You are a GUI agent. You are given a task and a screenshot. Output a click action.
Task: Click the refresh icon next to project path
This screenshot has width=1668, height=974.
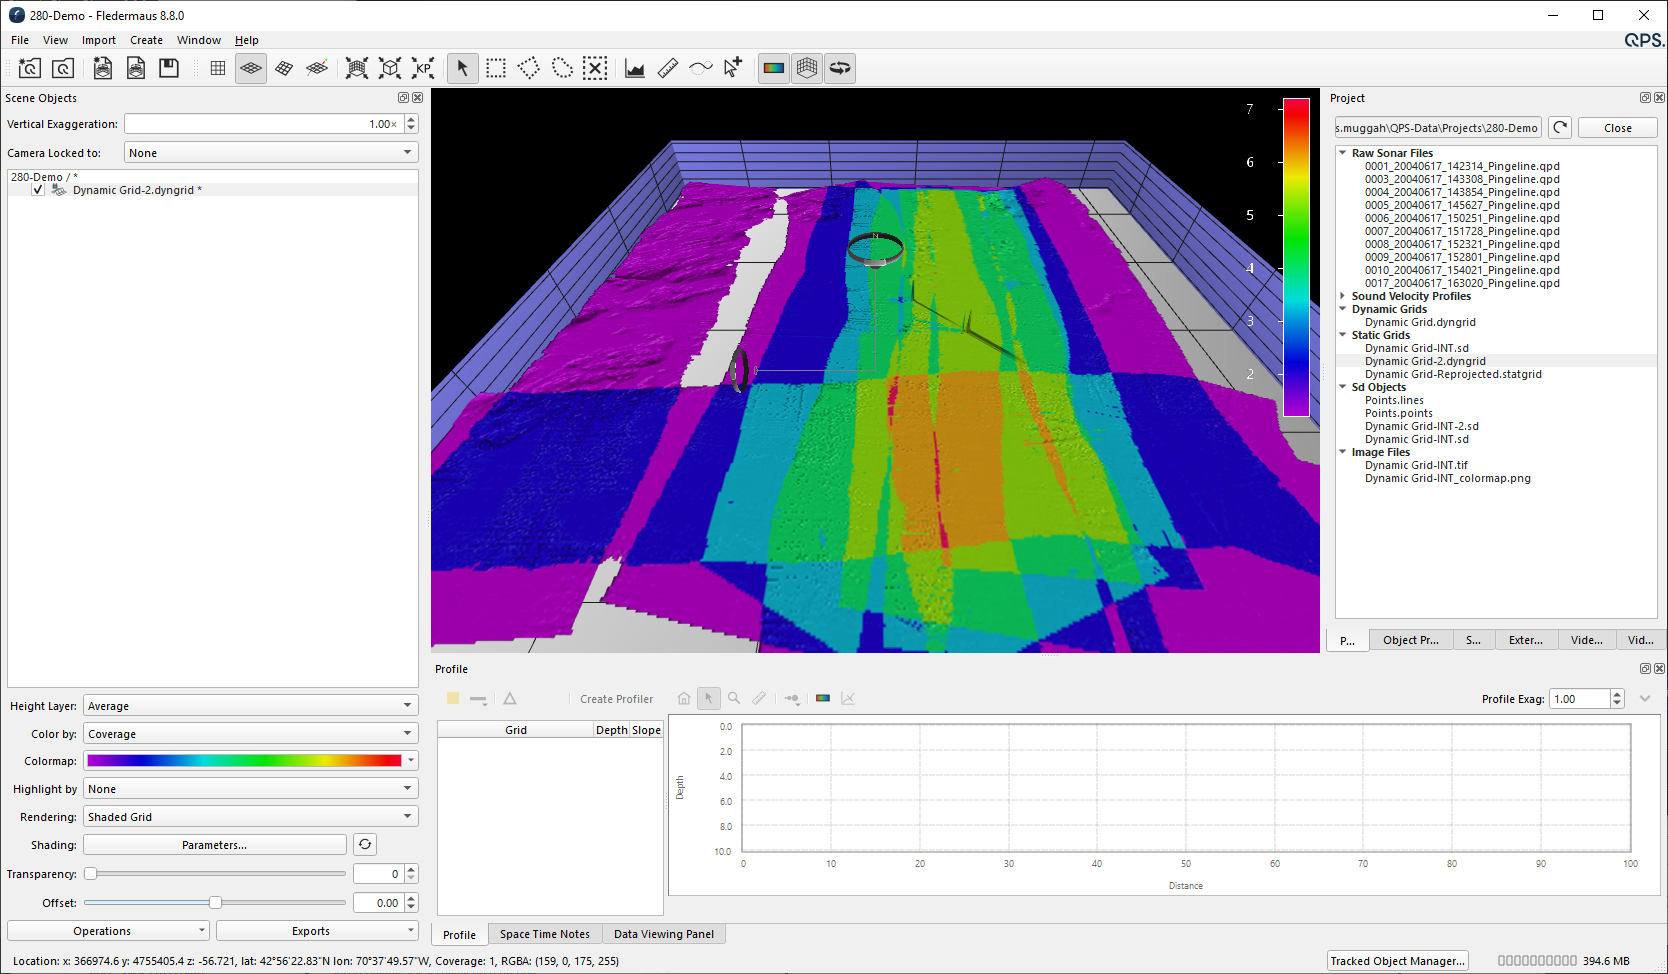coord(1560,128)
